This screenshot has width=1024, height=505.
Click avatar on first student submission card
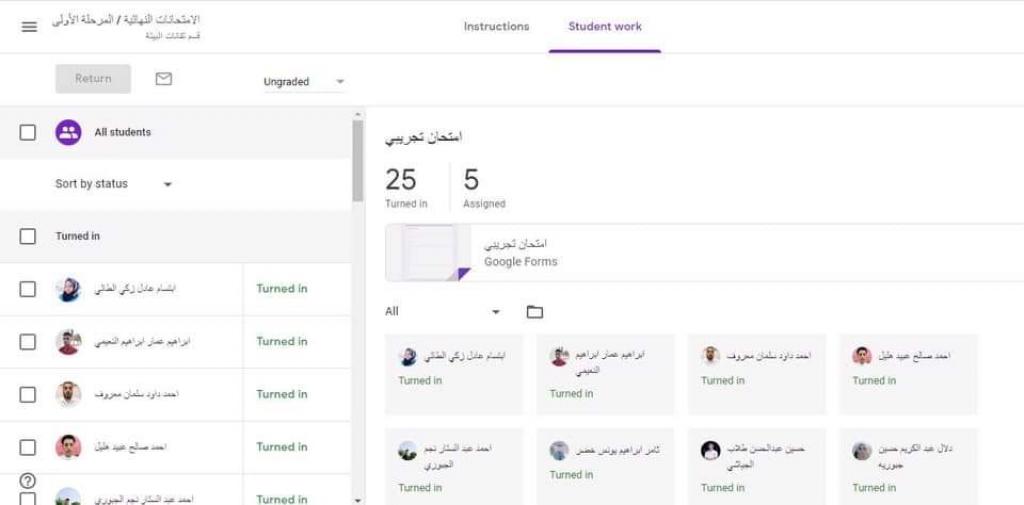click(408, 357)
